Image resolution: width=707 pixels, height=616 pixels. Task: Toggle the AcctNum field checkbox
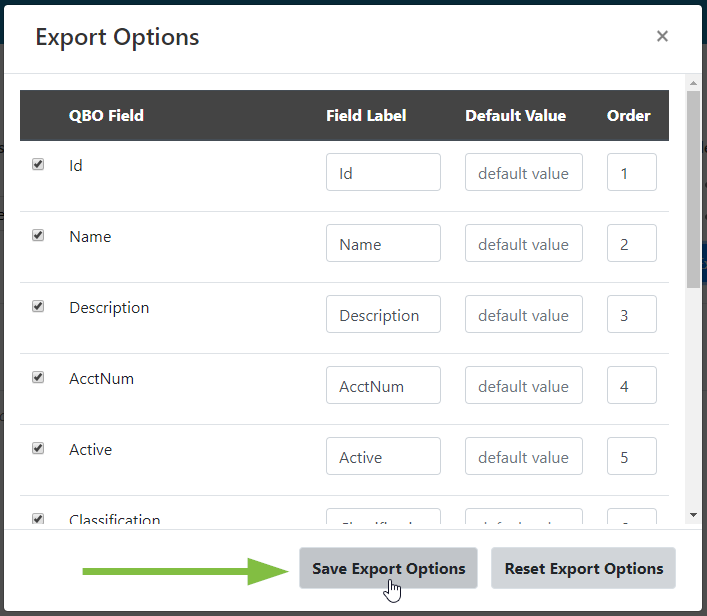point(38,377)
